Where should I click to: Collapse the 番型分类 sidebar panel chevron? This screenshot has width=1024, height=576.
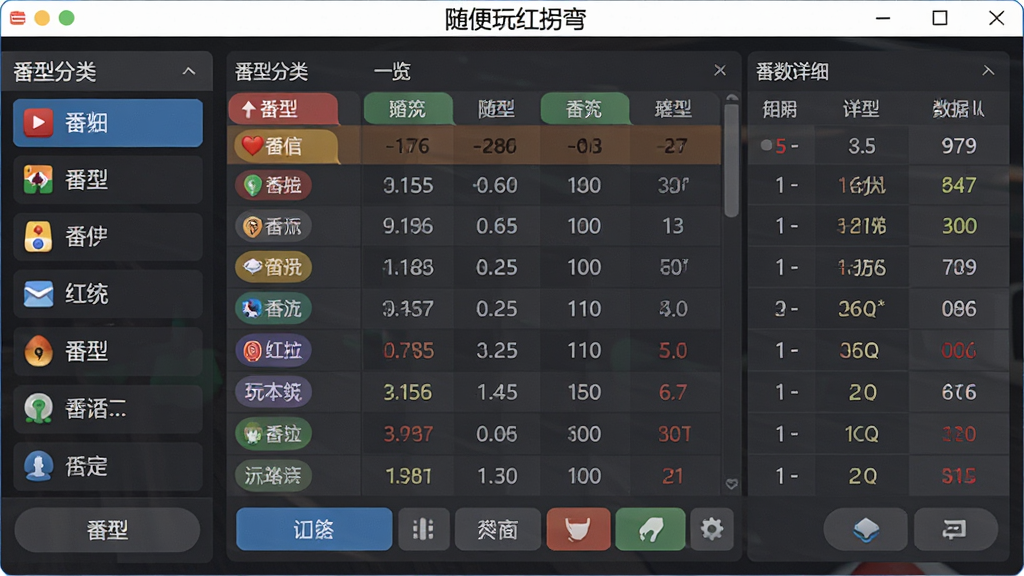coord(189,71)
